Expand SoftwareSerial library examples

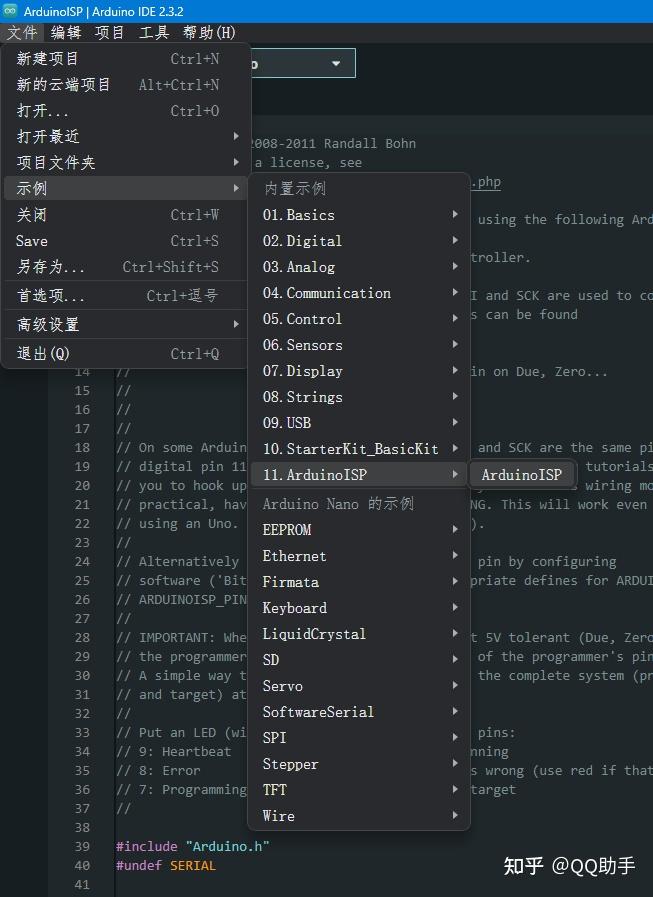359,712
